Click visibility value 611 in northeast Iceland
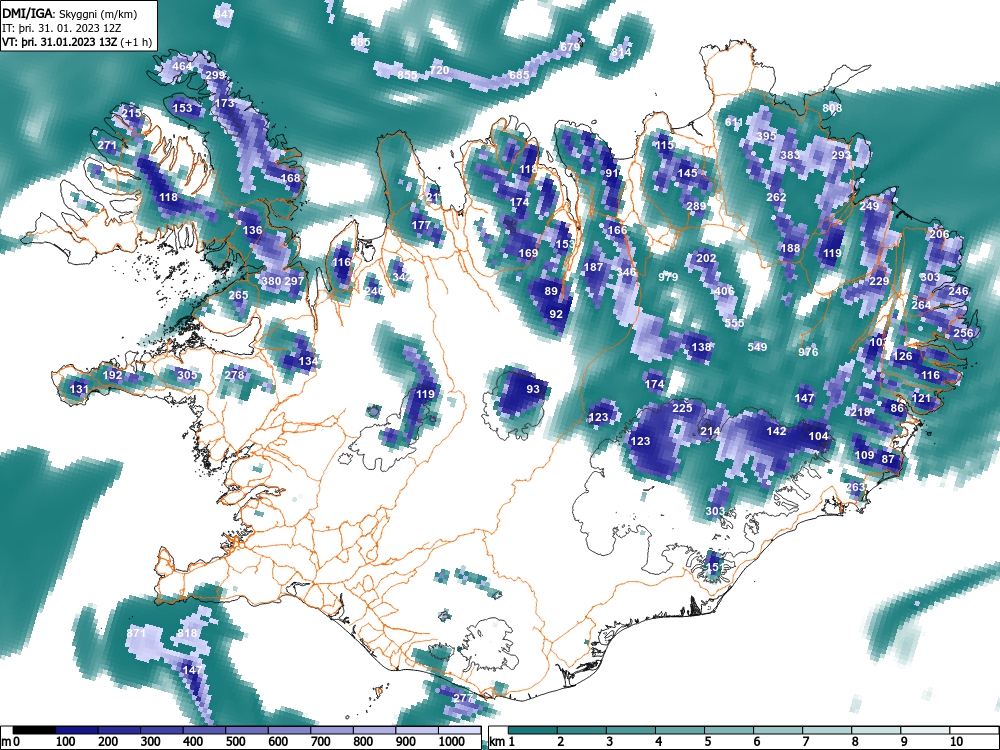This screenshot has width=1000, height=750. click(x=734, y=122)
